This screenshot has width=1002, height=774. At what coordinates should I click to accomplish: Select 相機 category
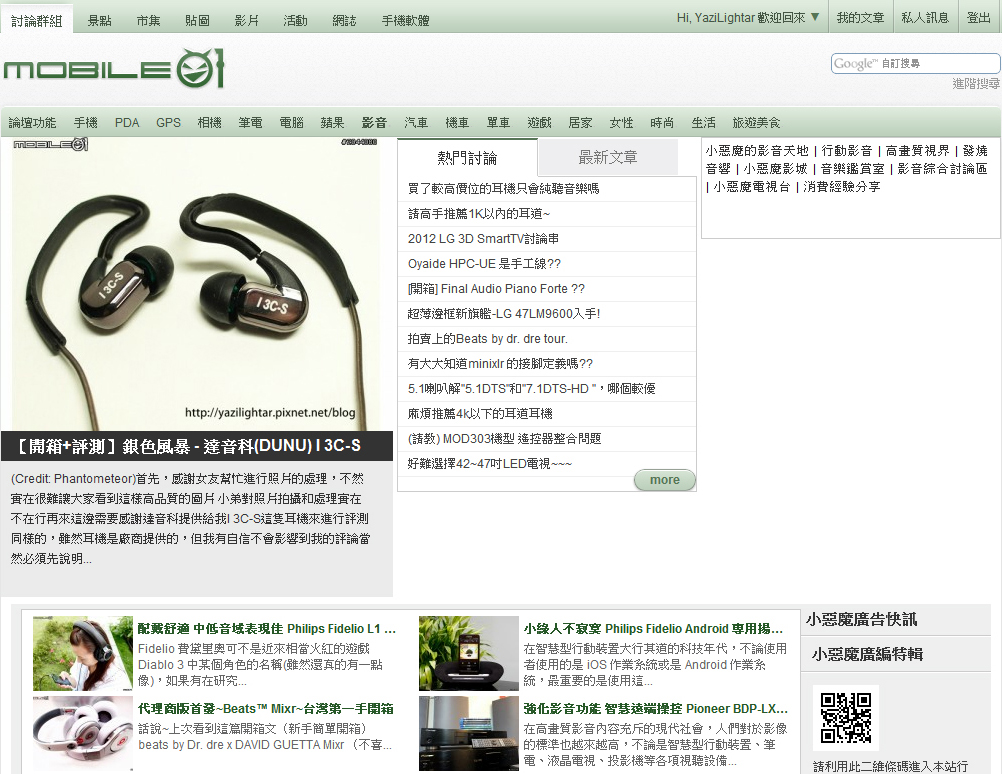210,123
